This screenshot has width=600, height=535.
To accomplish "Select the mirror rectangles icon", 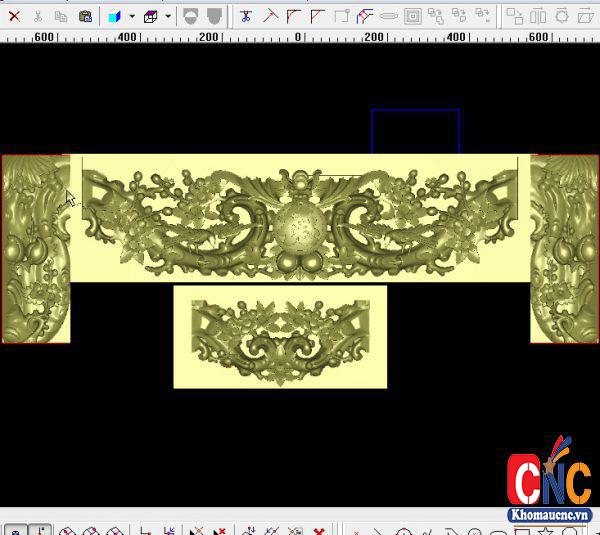I will click(x=538, y=16).
